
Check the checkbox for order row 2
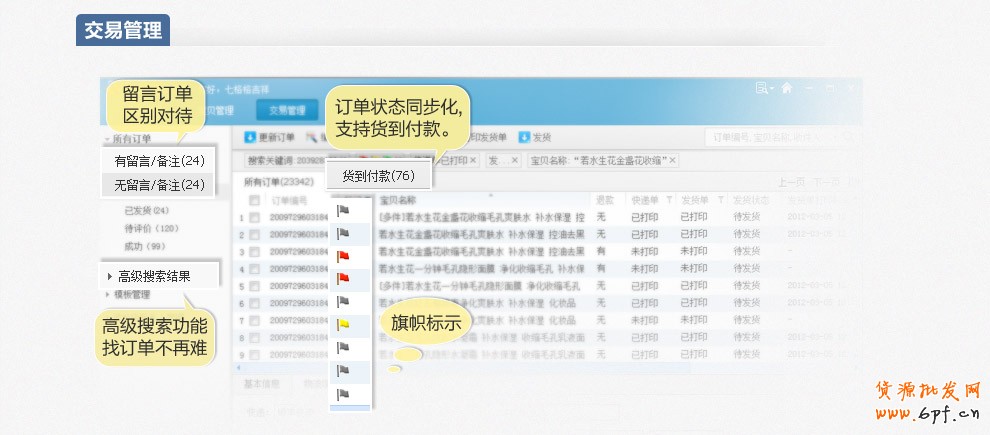pos(254,235)
